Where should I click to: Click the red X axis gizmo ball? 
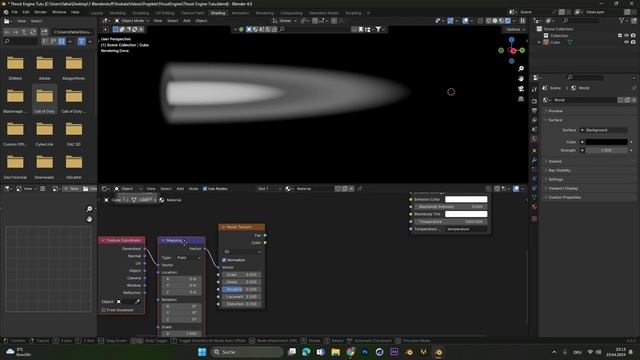(513, 51)
